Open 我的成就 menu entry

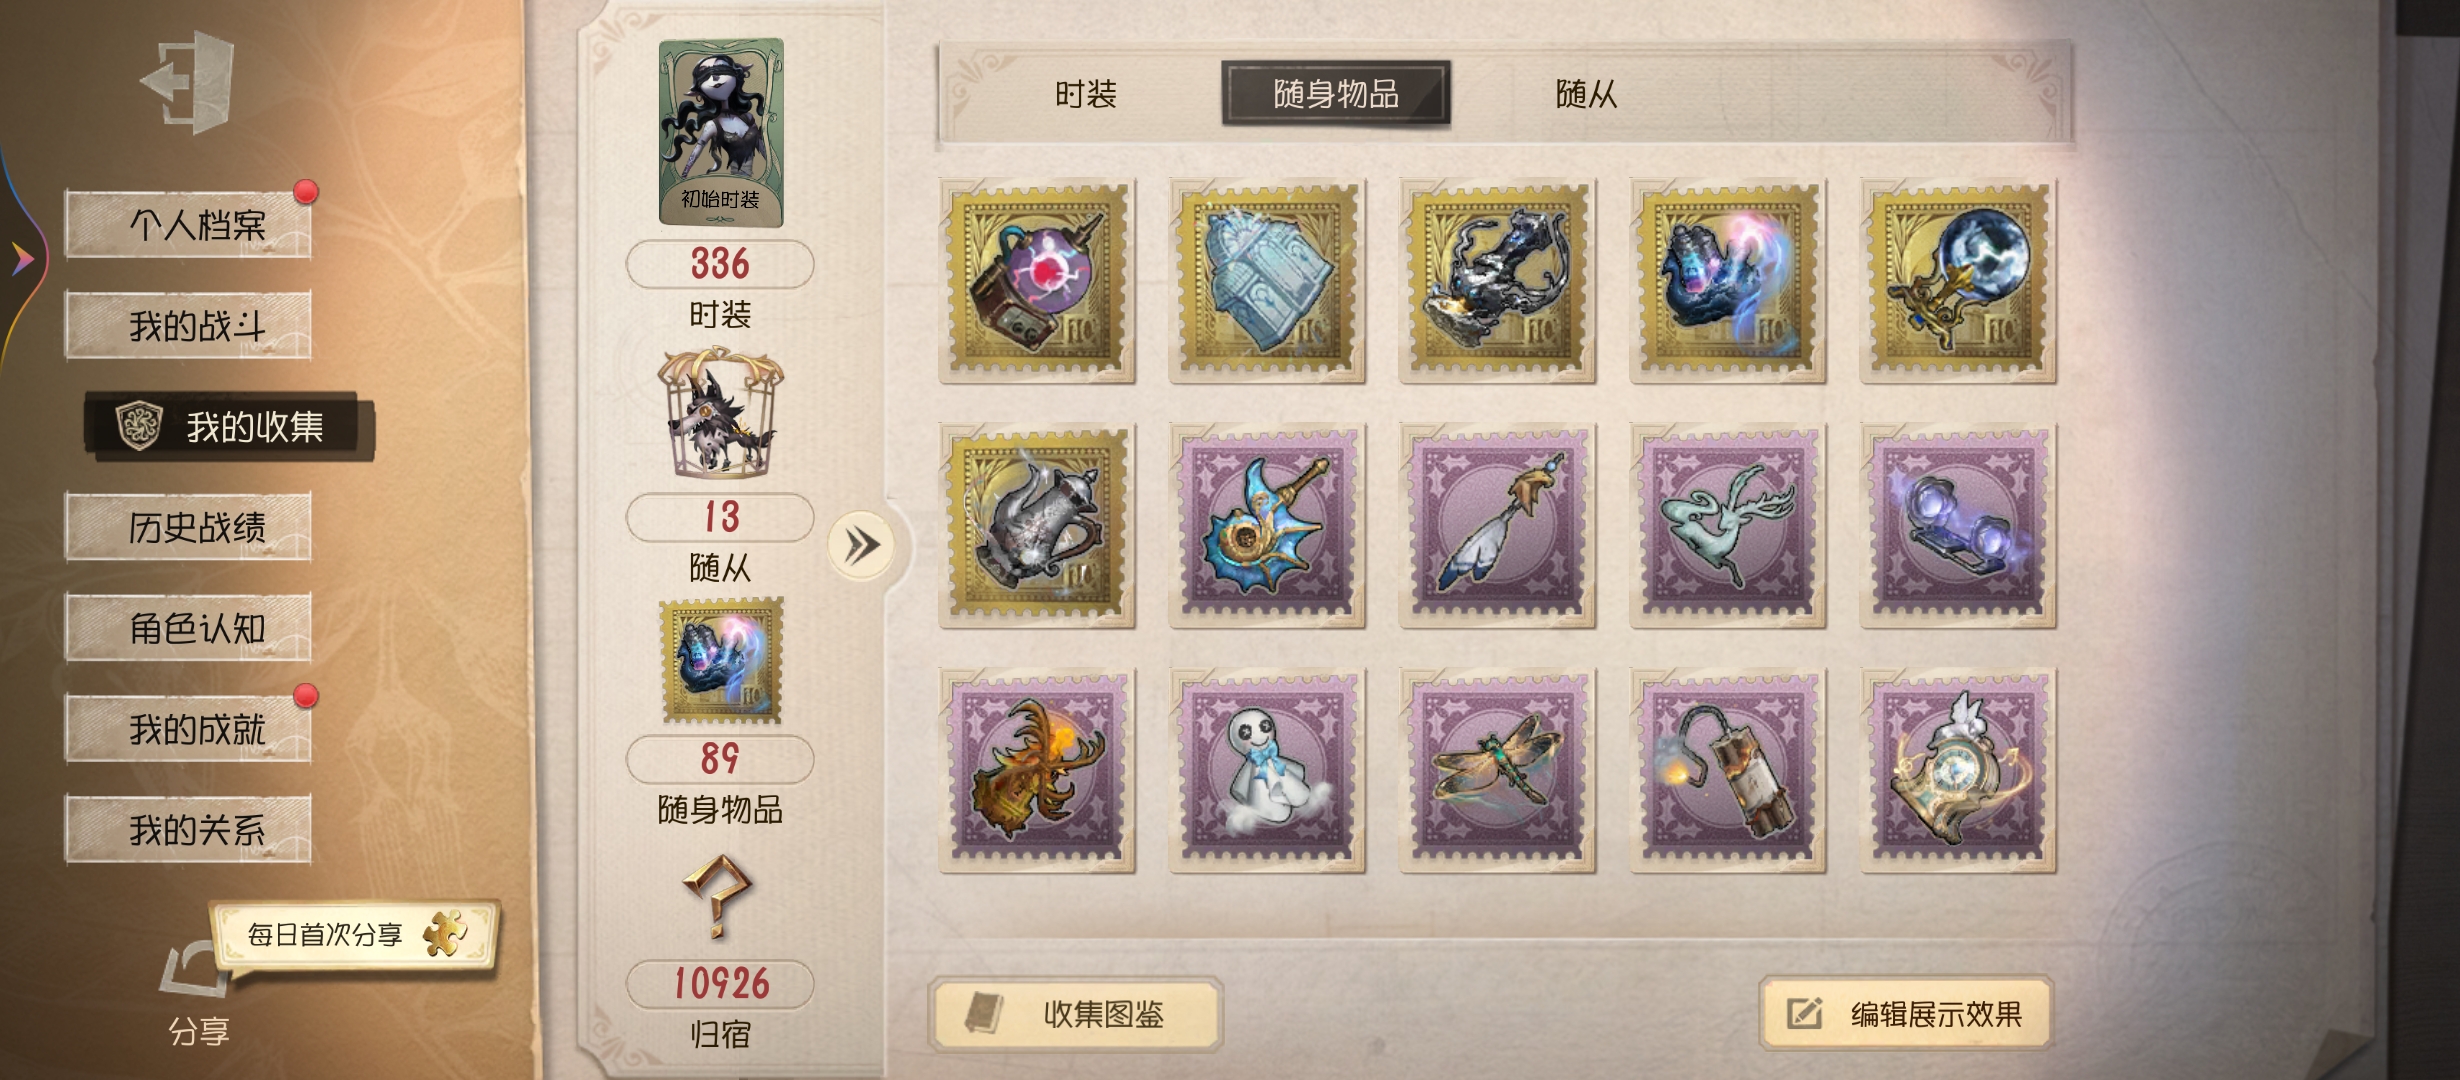tap(189, 728)
